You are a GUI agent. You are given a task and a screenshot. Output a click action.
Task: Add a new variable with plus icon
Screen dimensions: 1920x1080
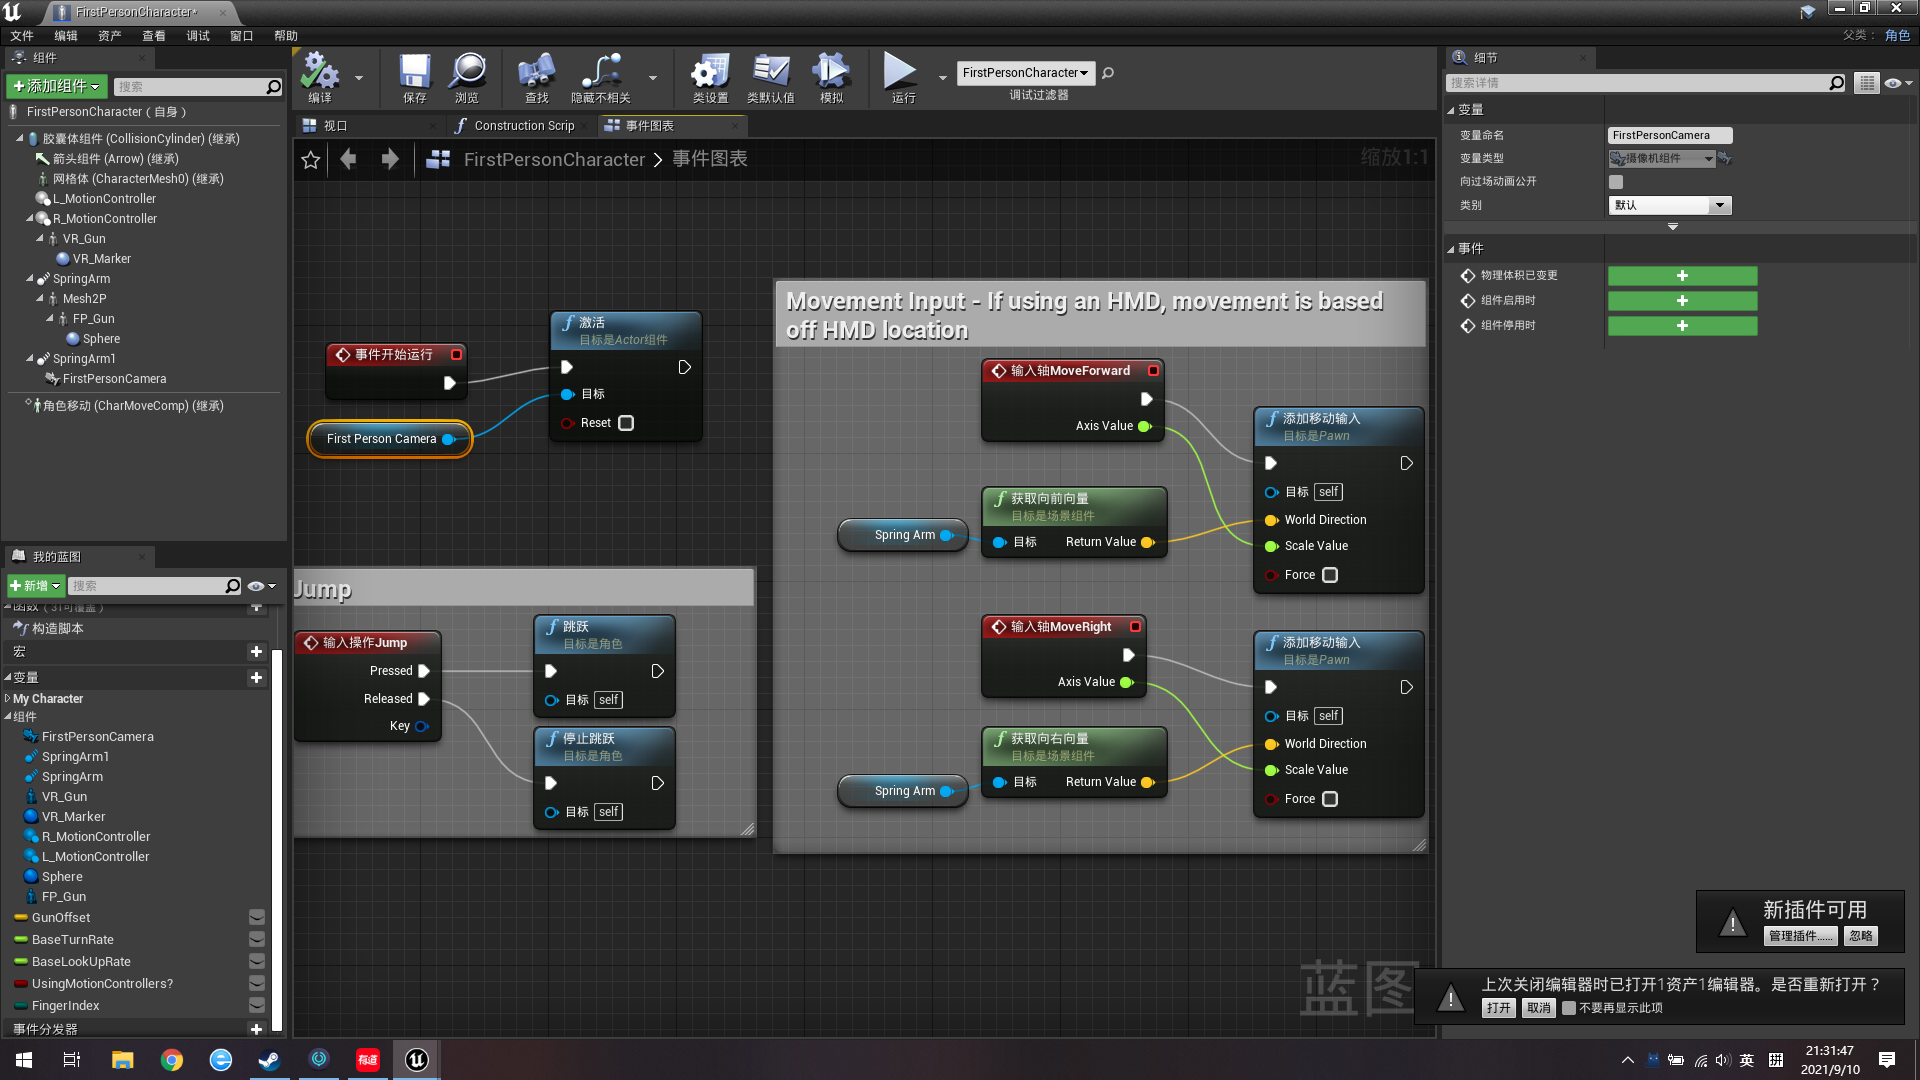point(257,678)
